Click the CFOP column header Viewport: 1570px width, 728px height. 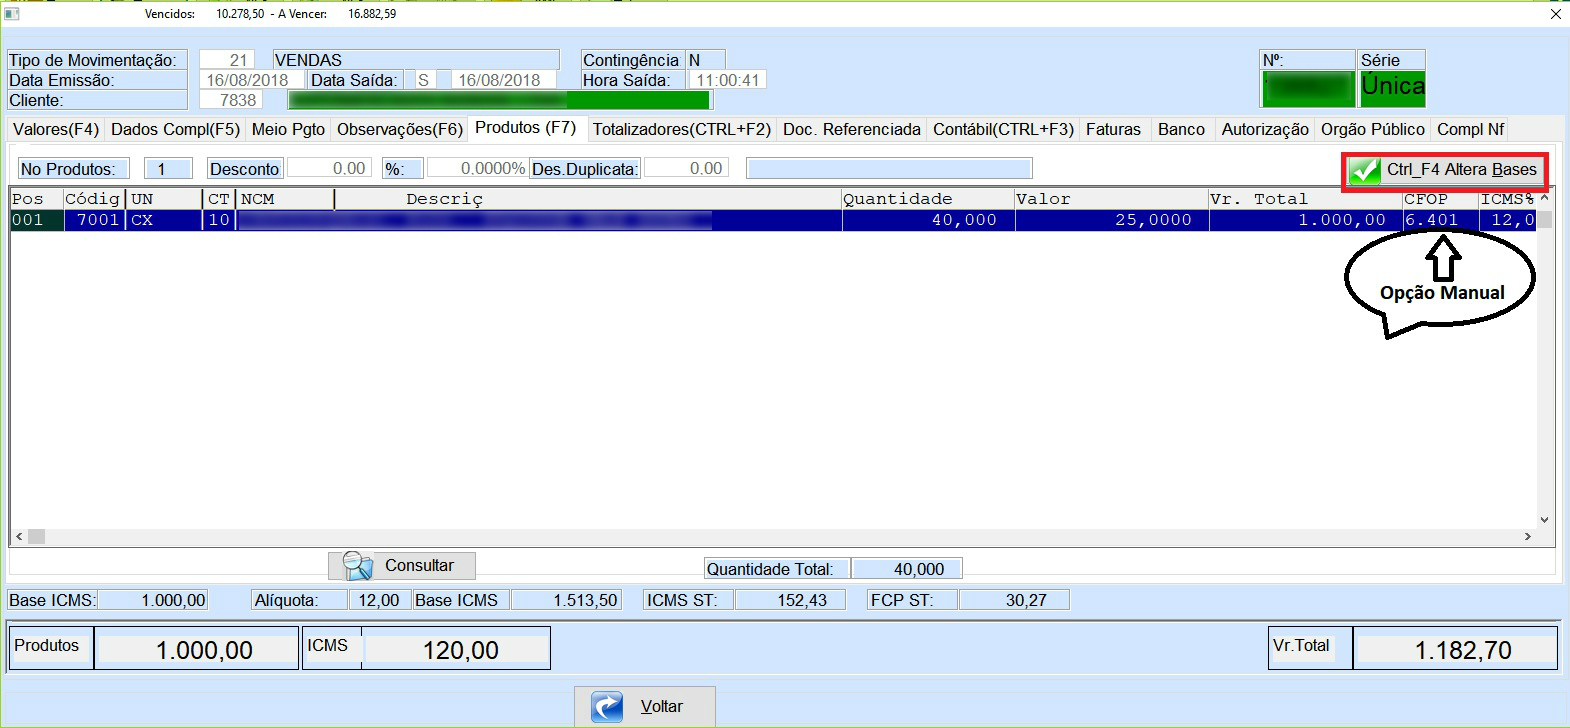pyautogui.click(x=1425, y=199)
